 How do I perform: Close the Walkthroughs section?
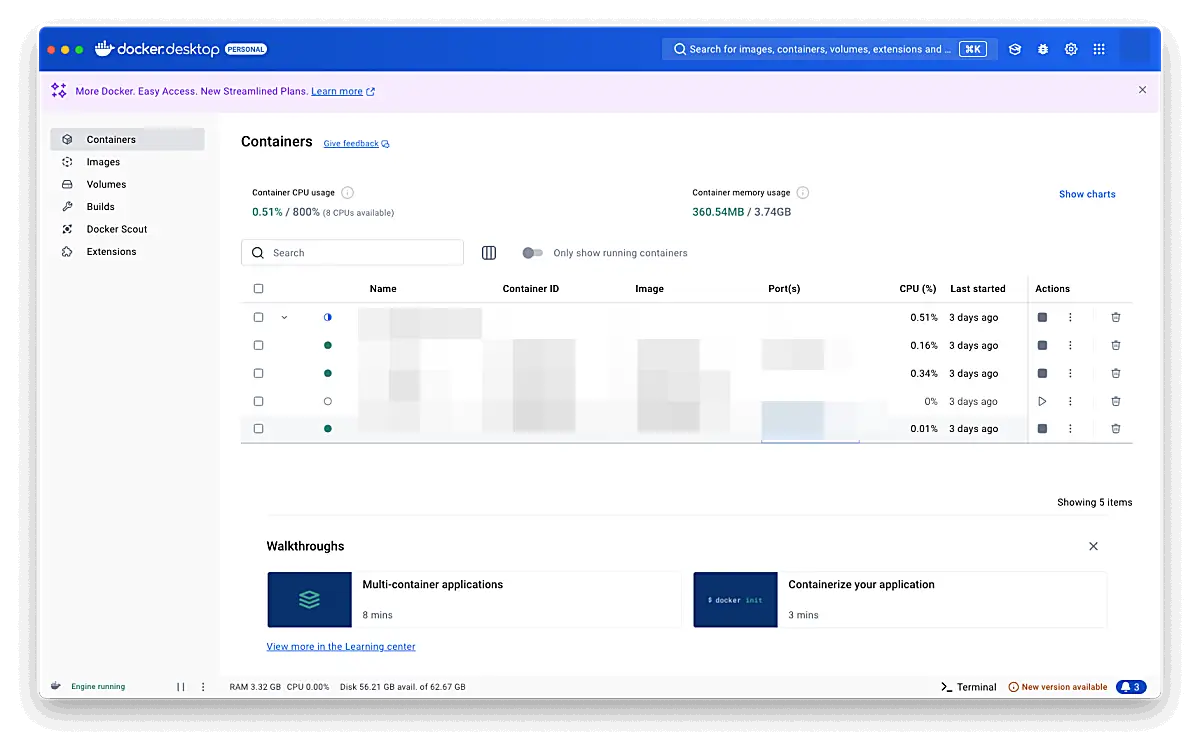[x=1093, y=546]
